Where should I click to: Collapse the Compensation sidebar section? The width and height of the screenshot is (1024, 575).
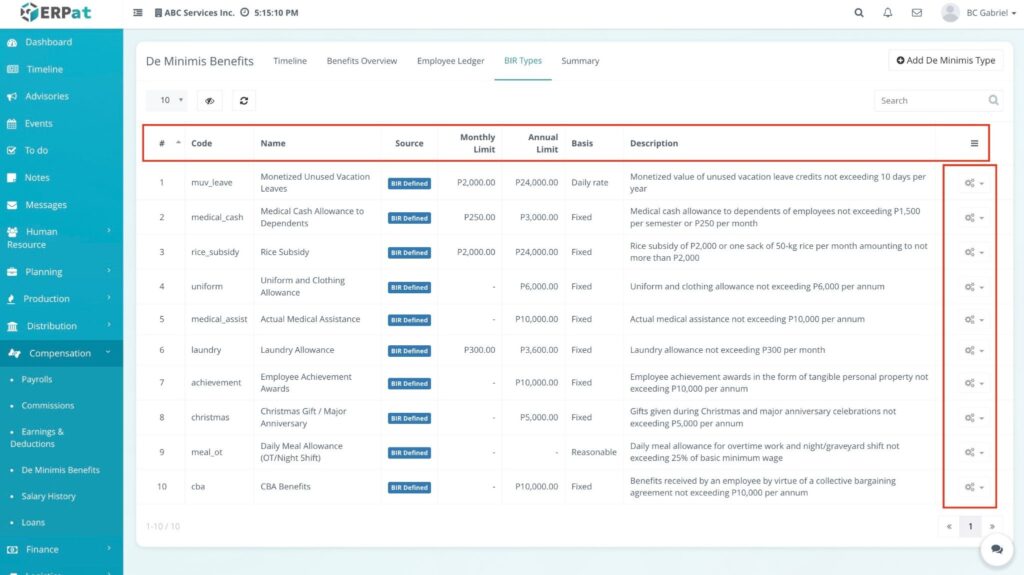[x=60, y=353]
